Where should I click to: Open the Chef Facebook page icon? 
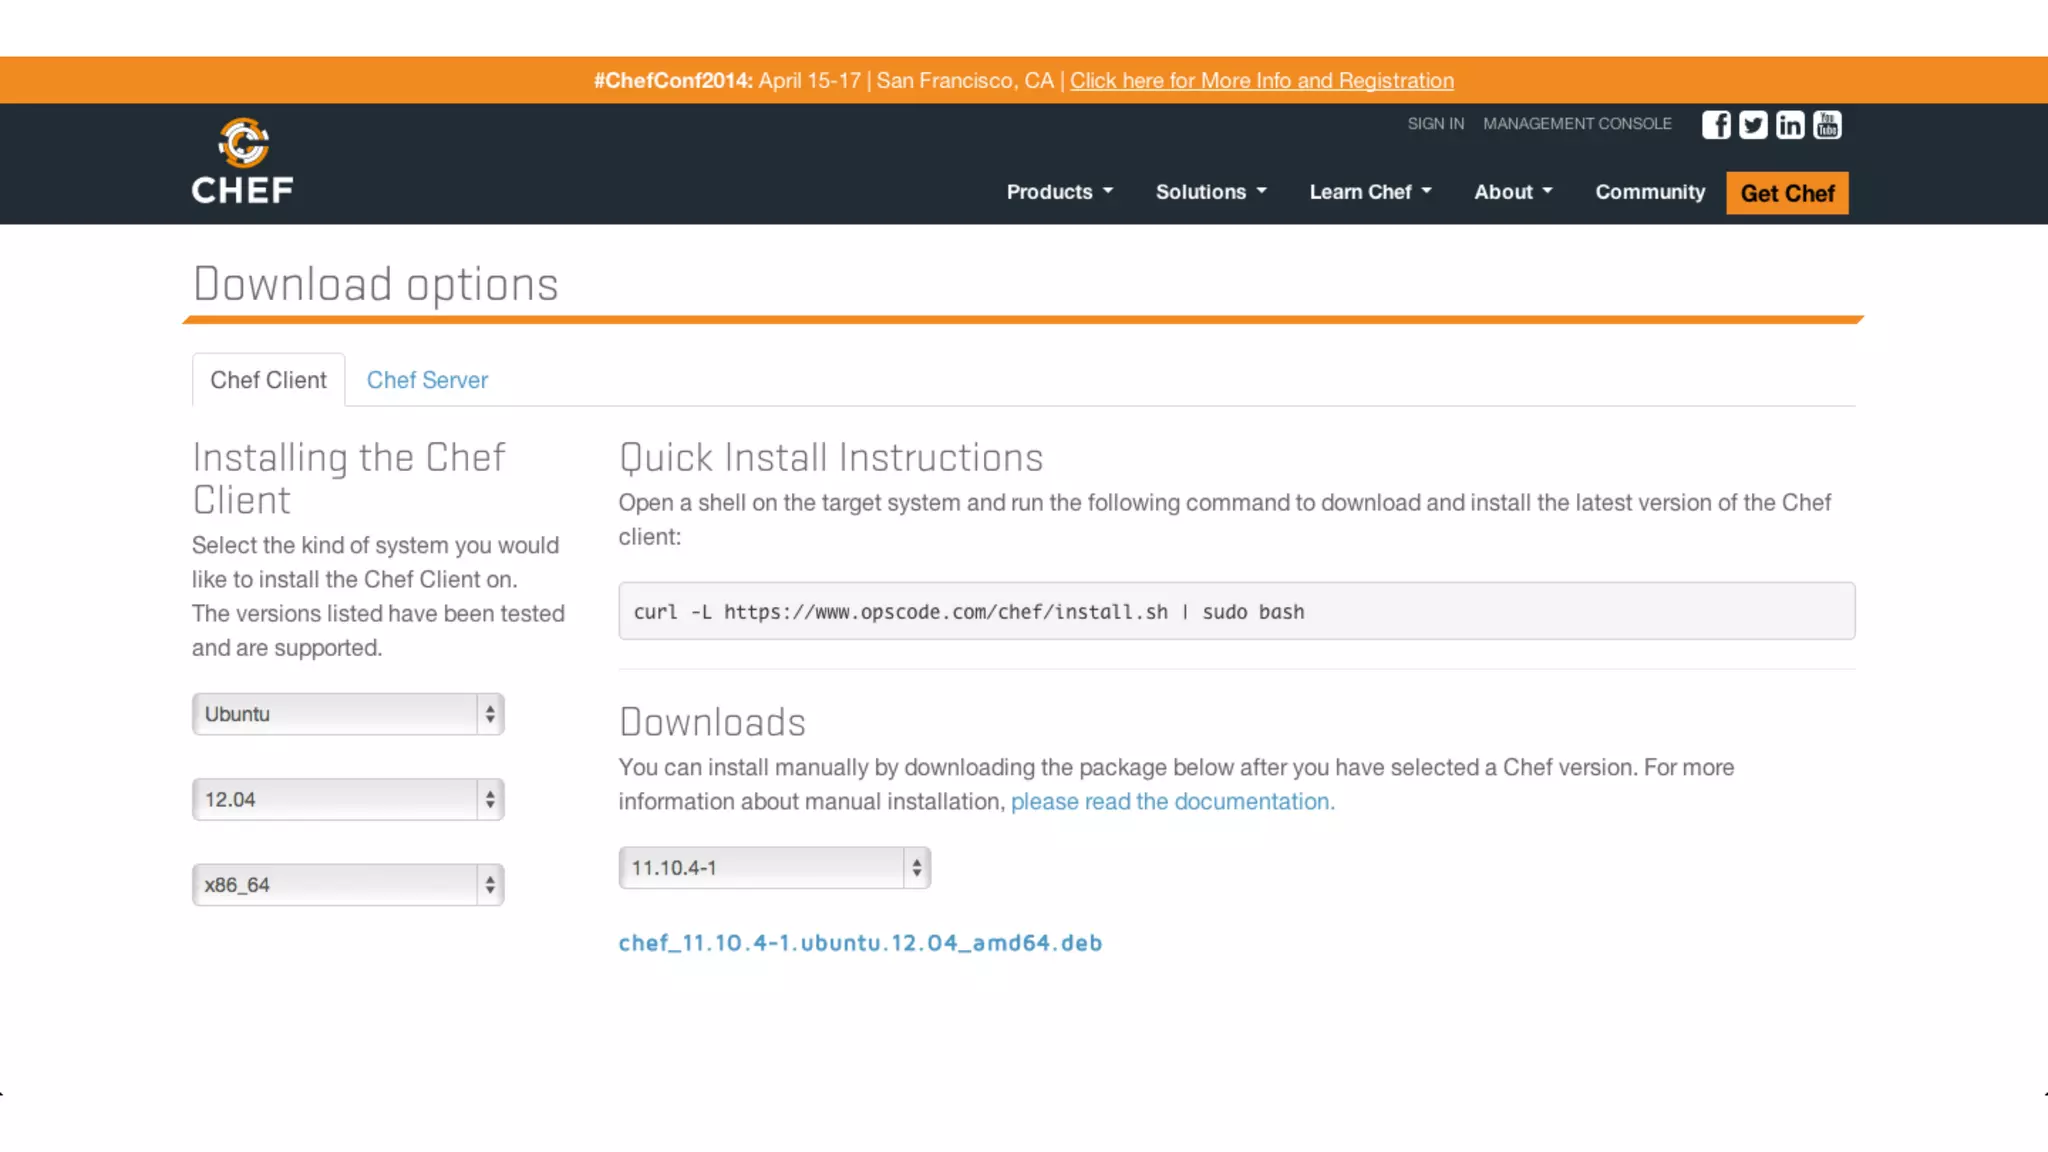(x=1716, y=125)
